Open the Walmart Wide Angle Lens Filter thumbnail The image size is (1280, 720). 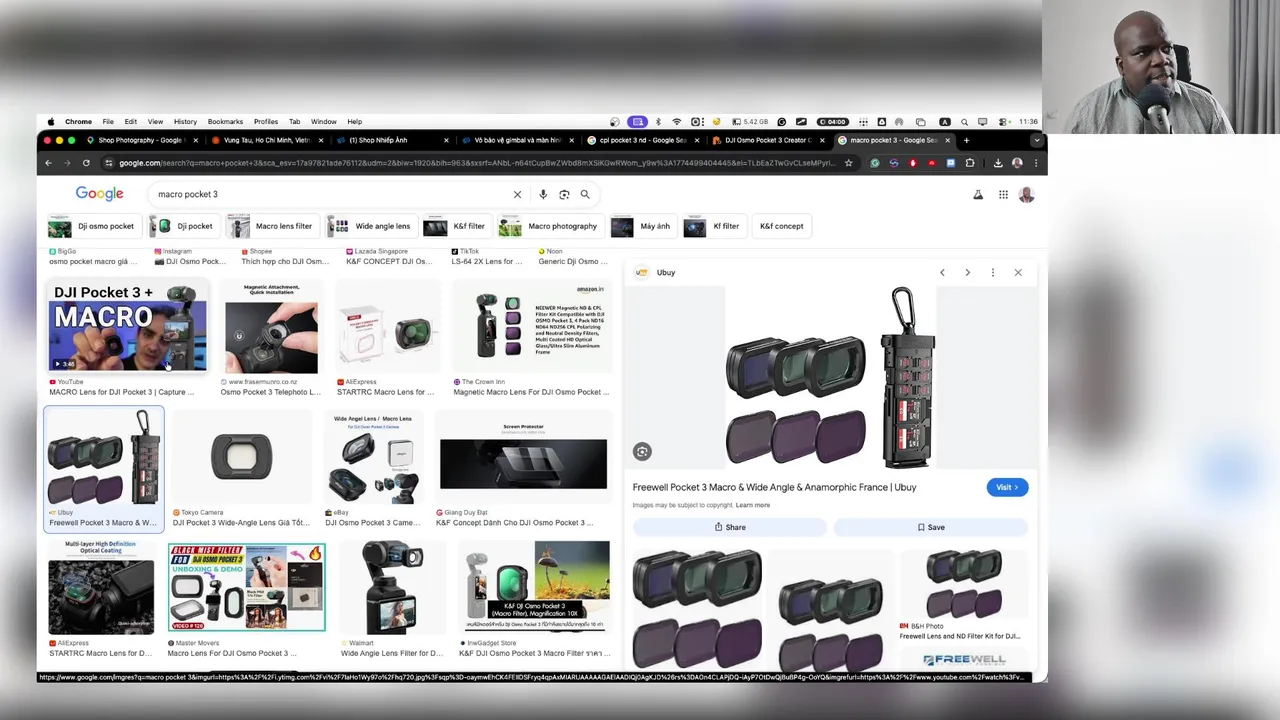(x=392, y=588)
